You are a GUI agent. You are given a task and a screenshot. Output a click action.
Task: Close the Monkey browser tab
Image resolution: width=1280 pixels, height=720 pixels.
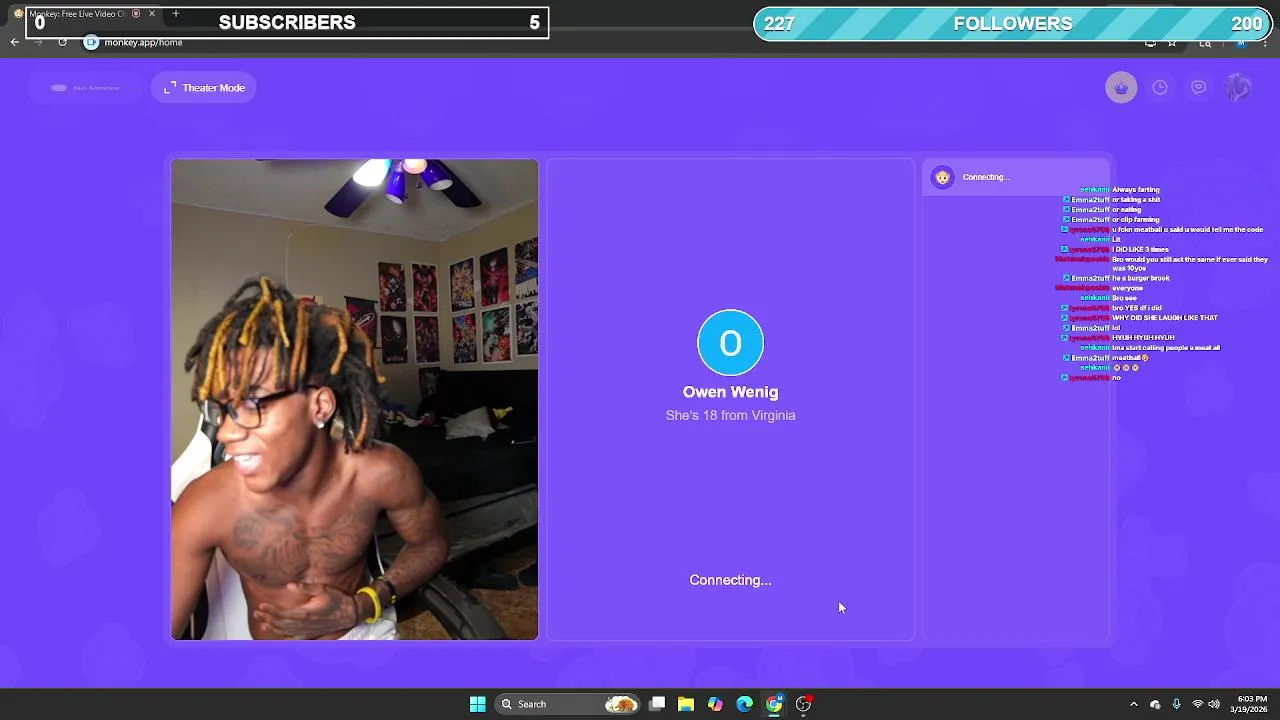tap(152, 14)
